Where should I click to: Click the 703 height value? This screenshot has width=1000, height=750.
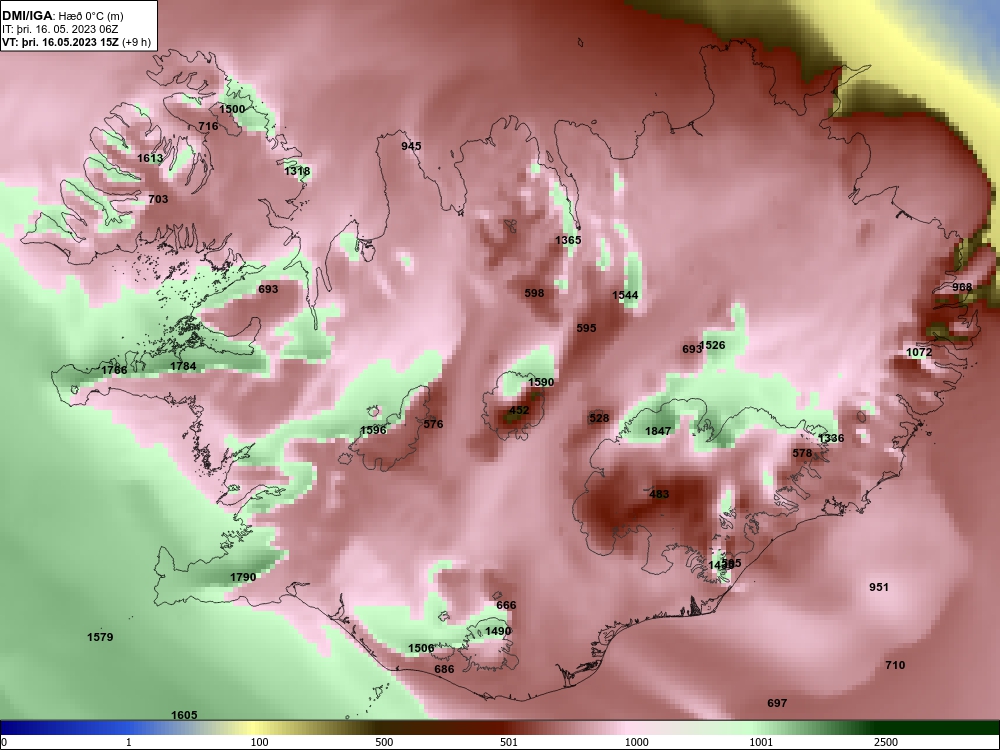tap(158, 199)
